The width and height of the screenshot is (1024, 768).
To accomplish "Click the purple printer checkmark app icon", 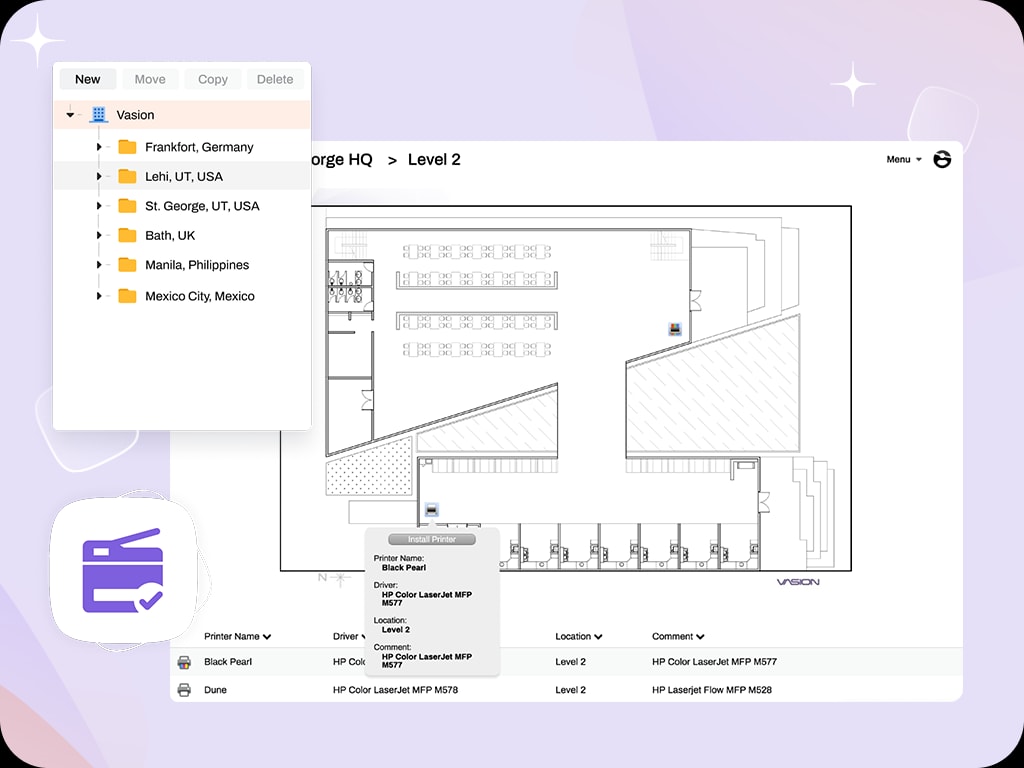I will 121,570.
